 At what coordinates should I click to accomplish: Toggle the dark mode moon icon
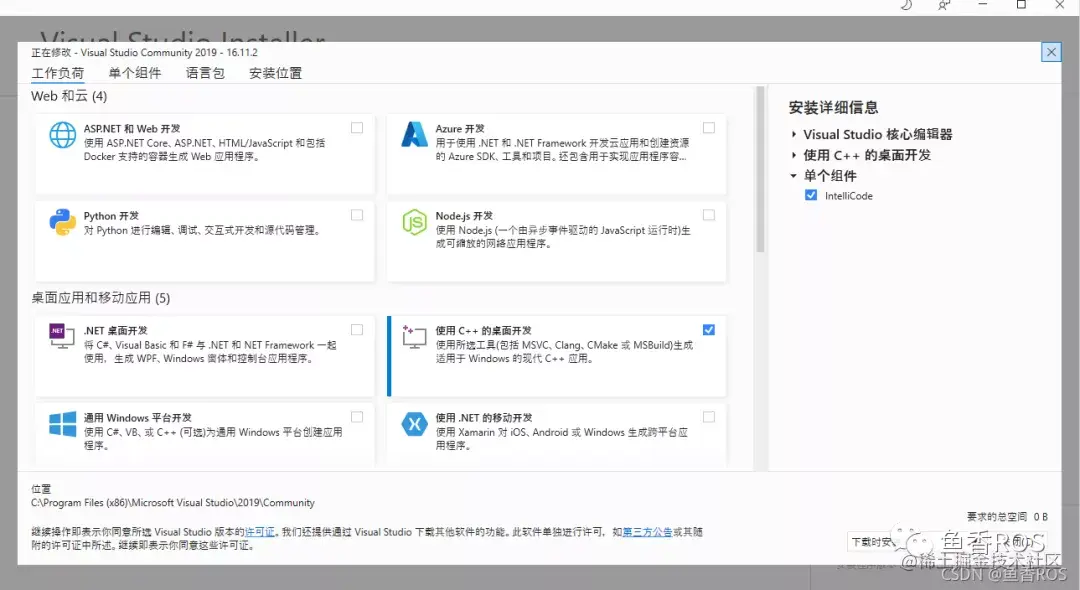click(906, 5)
